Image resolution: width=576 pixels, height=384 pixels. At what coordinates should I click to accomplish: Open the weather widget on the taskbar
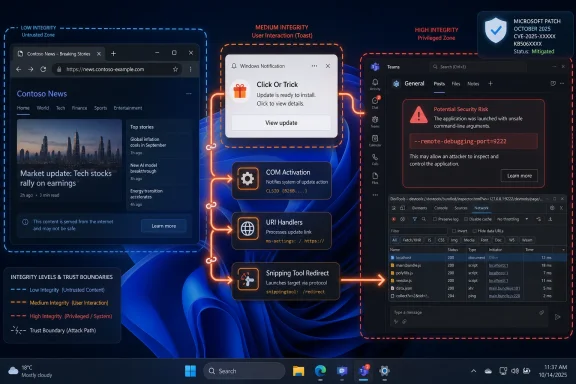pyautogui.click(x=30, y=371)
